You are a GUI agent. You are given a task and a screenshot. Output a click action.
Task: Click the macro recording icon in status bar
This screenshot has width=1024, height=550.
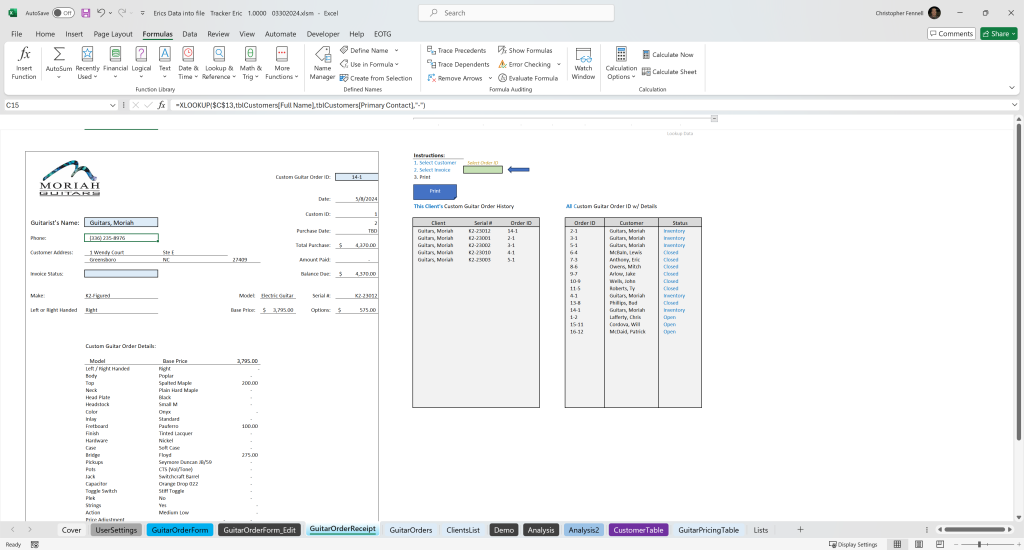pyautogui.click(x=35, y=544)
